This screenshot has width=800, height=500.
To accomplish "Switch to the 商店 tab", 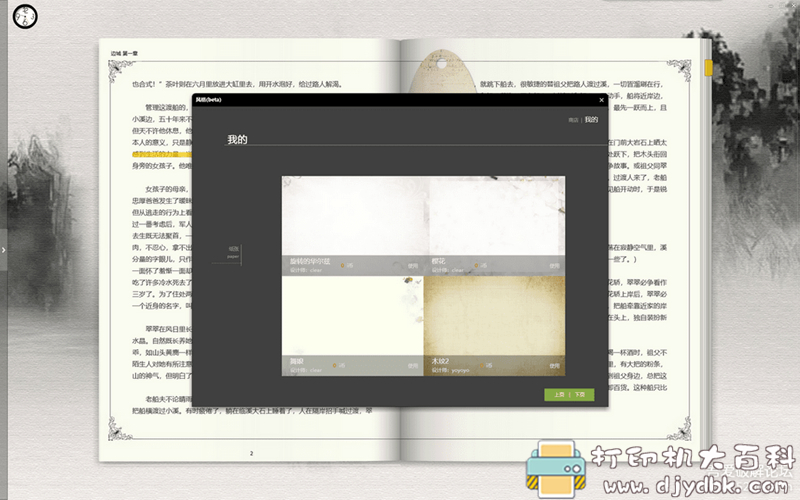I will 573,120.
